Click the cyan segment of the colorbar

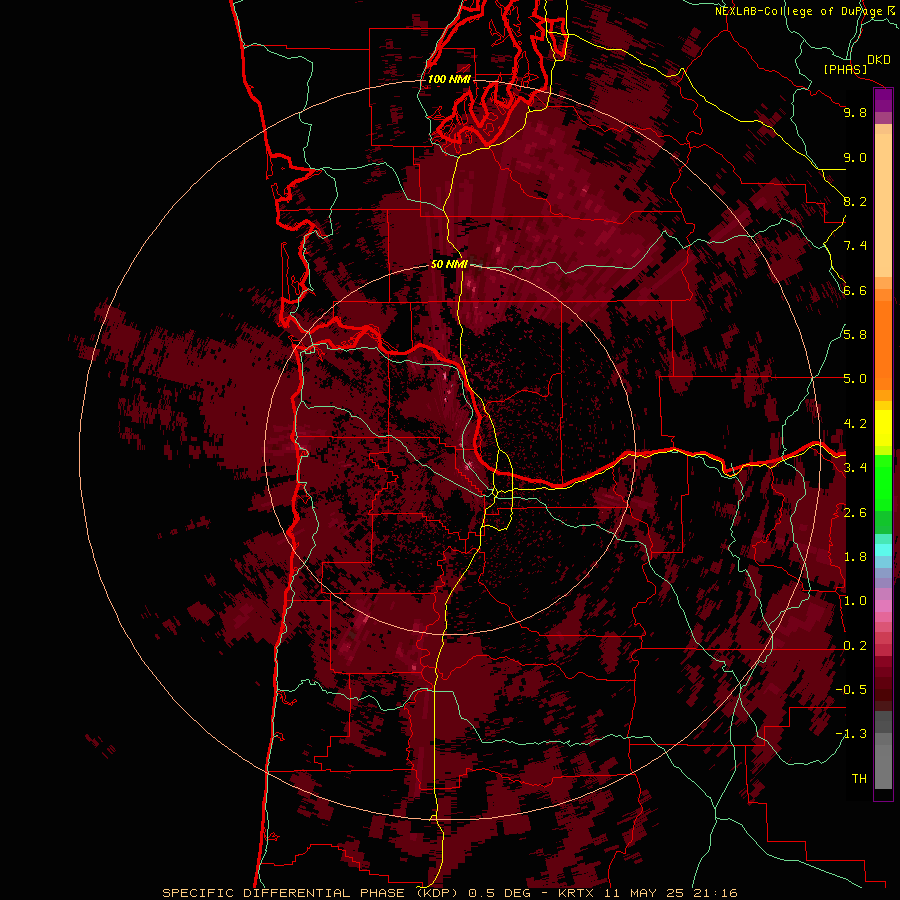[x=883, y=550]
